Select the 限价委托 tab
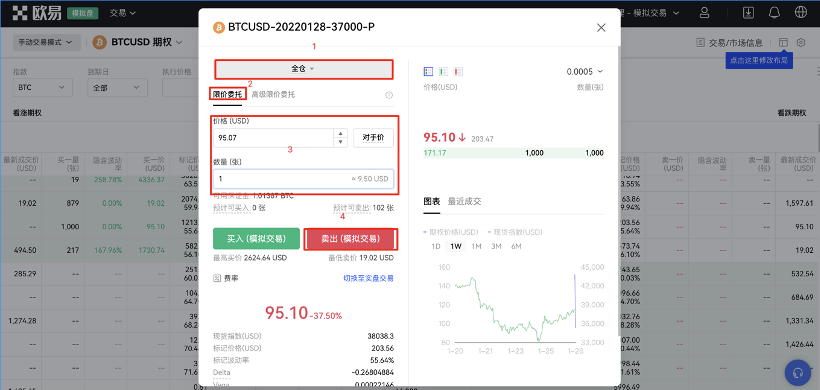 [227, 95]
